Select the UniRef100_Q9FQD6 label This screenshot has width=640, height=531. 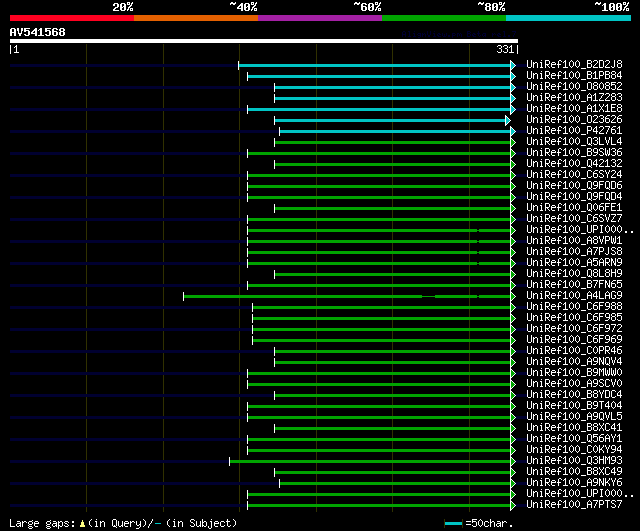click(x=574, y=186)
